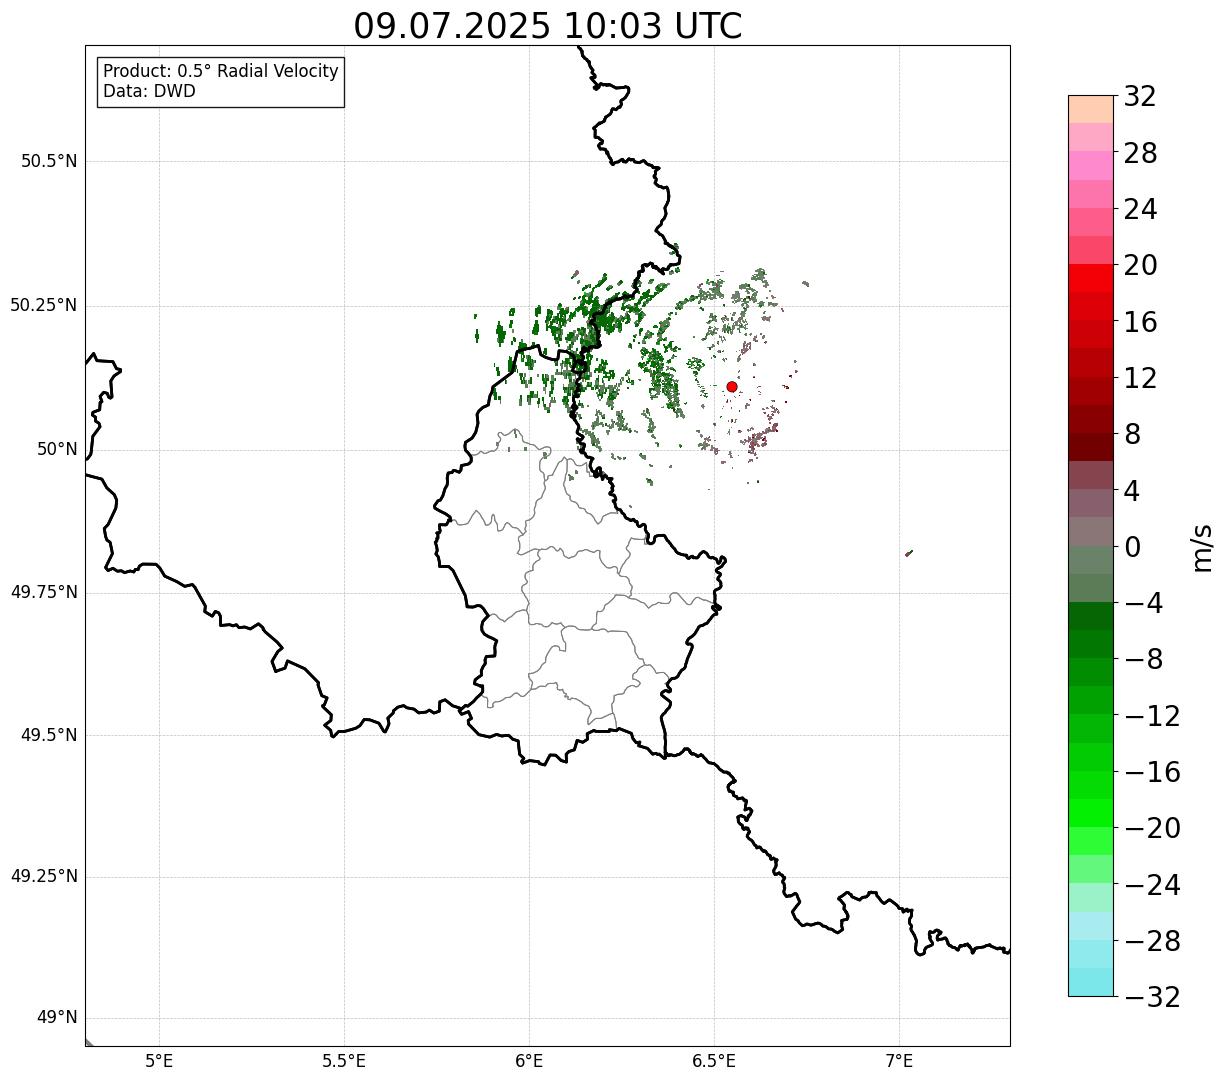Click the 49.25°N latitude label

click(44, 877)
